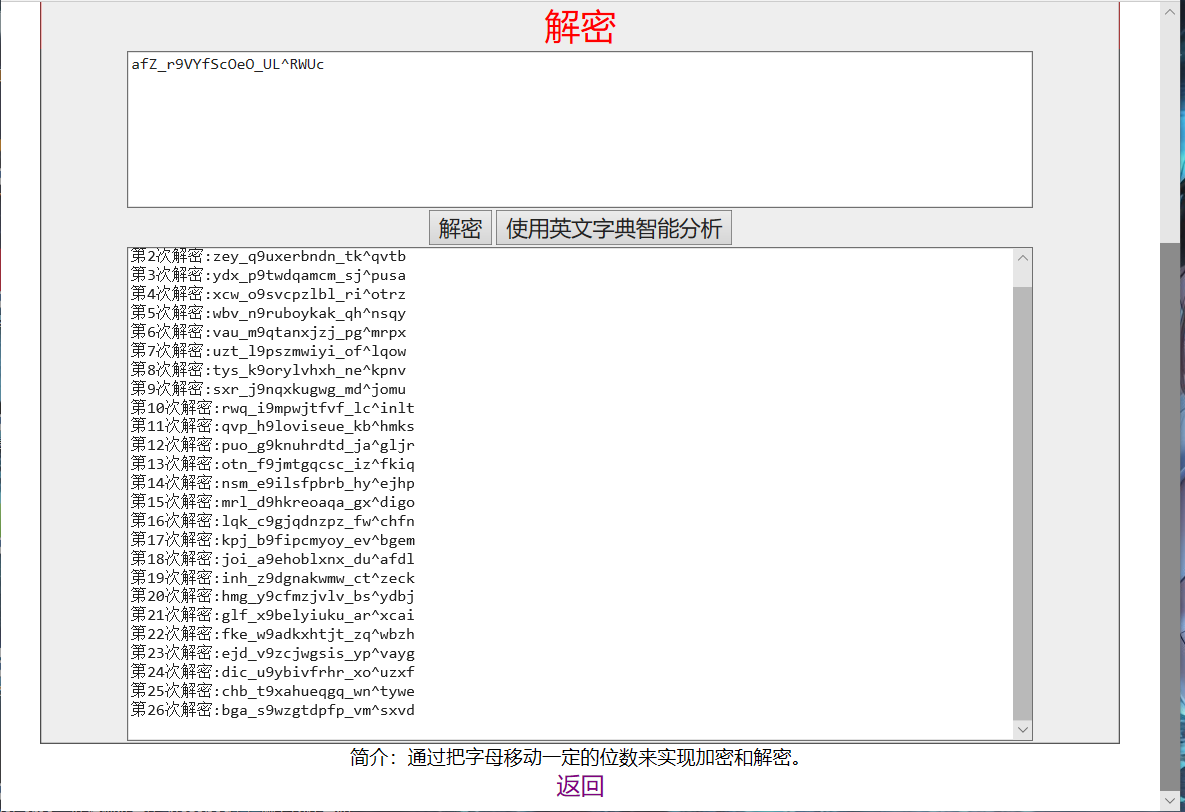
Task: Select the line 第17次解密:kpj_b9fipcmyoy_ev^bgem
Action: [273, 540]
